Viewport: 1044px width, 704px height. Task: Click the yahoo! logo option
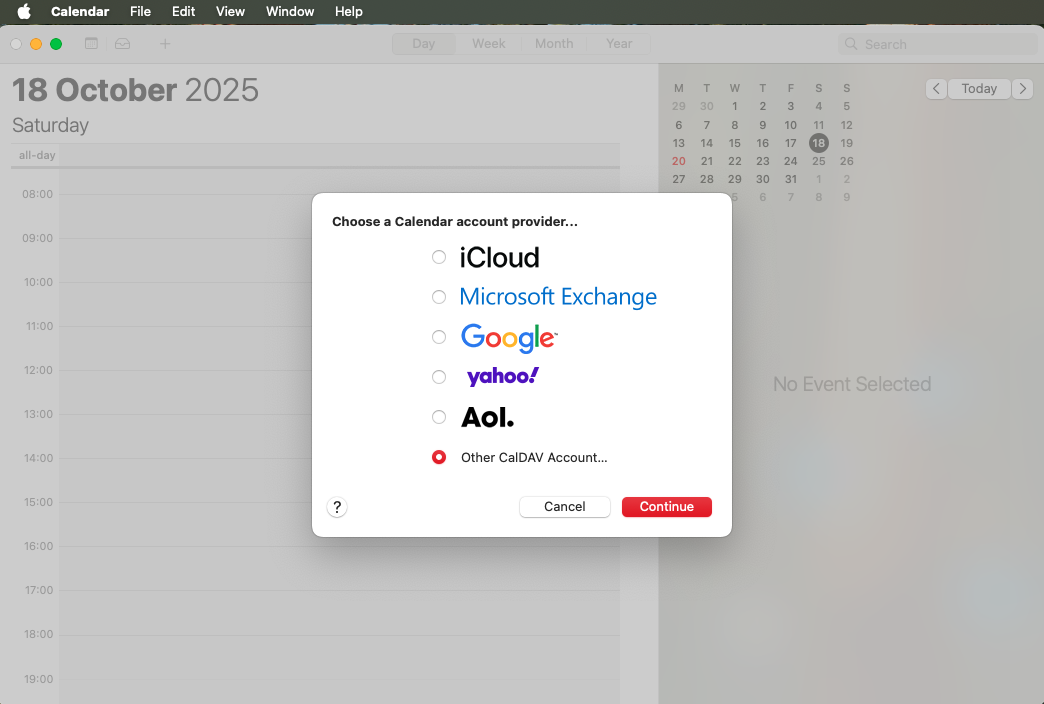point(502,376)
